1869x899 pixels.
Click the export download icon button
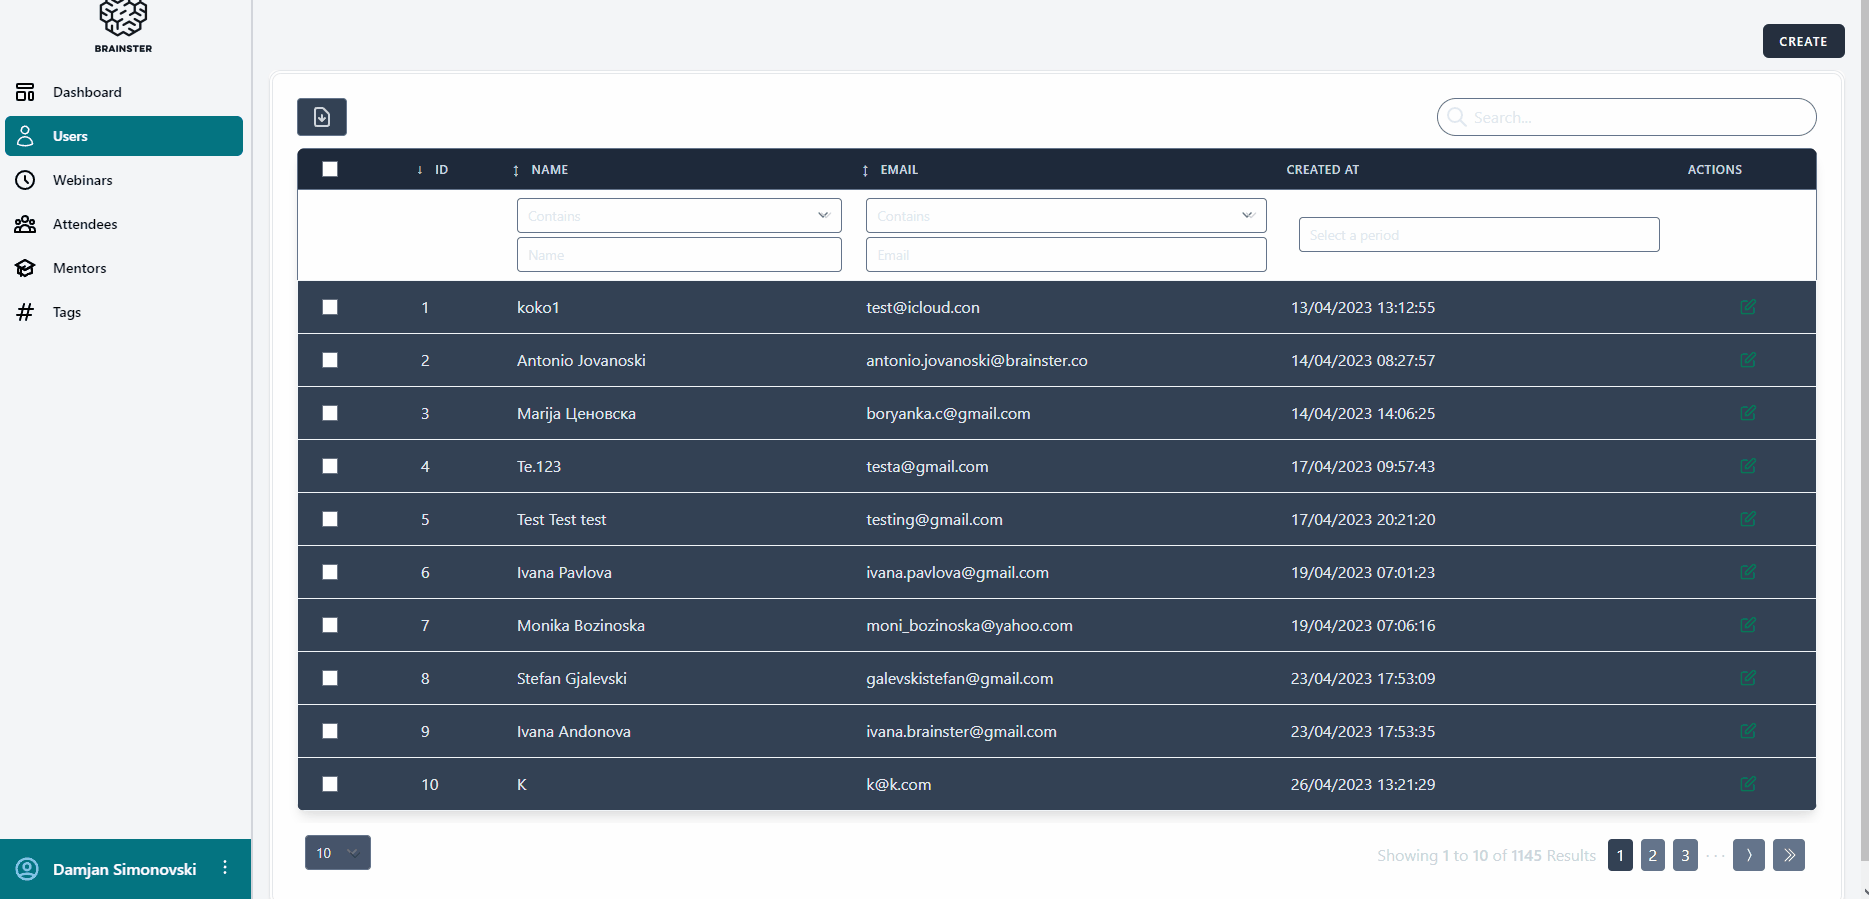click(321, 117)
